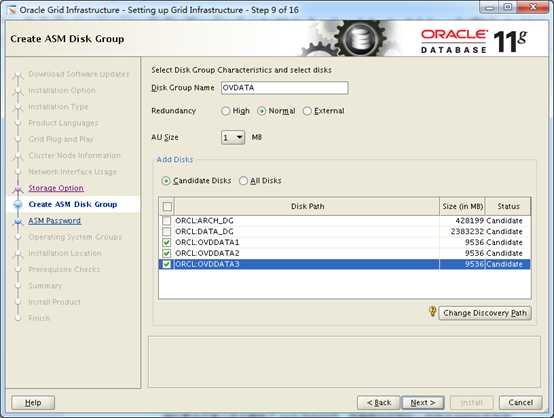
Task: Check the ORCL:ARCH_DG disk checkbox
Action: [166, 221]
